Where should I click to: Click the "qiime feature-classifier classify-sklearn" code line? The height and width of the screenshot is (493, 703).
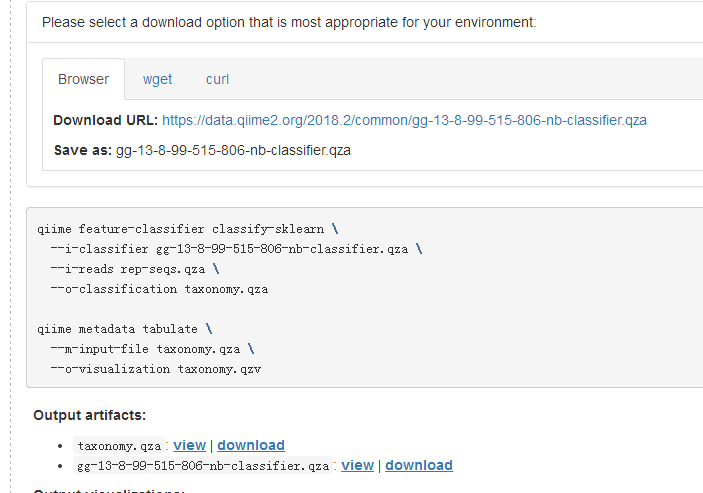pyautogui.click(x=180, y=229)
